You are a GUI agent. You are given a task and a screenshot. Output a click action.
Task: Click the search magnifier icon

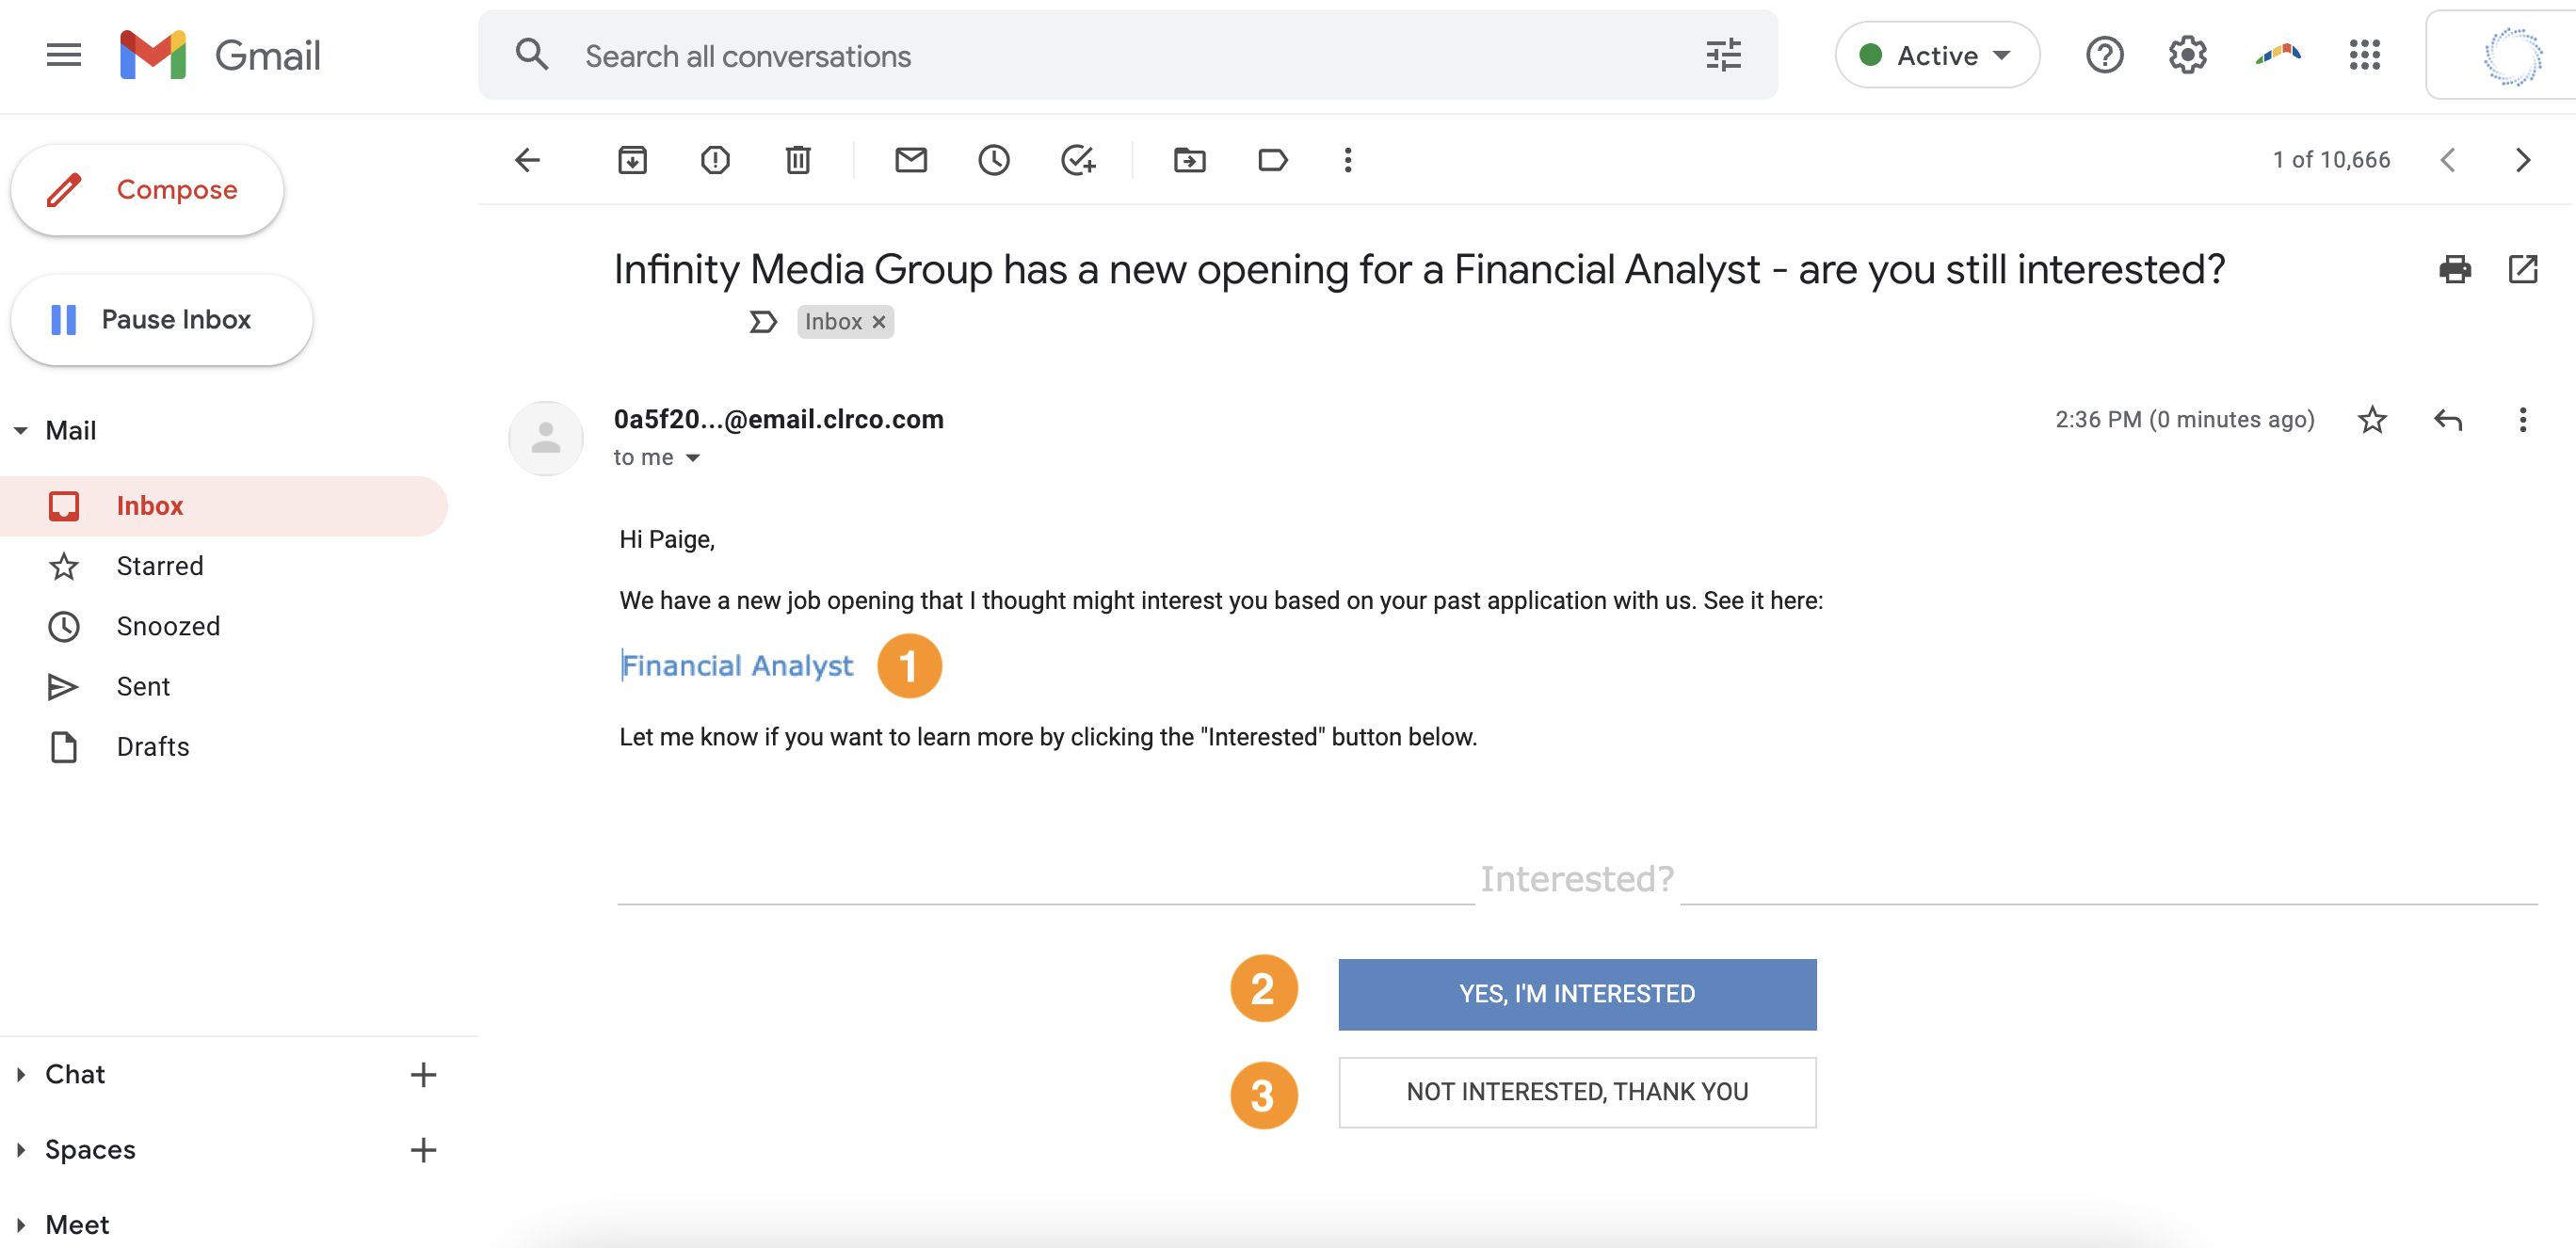(531, 55)
